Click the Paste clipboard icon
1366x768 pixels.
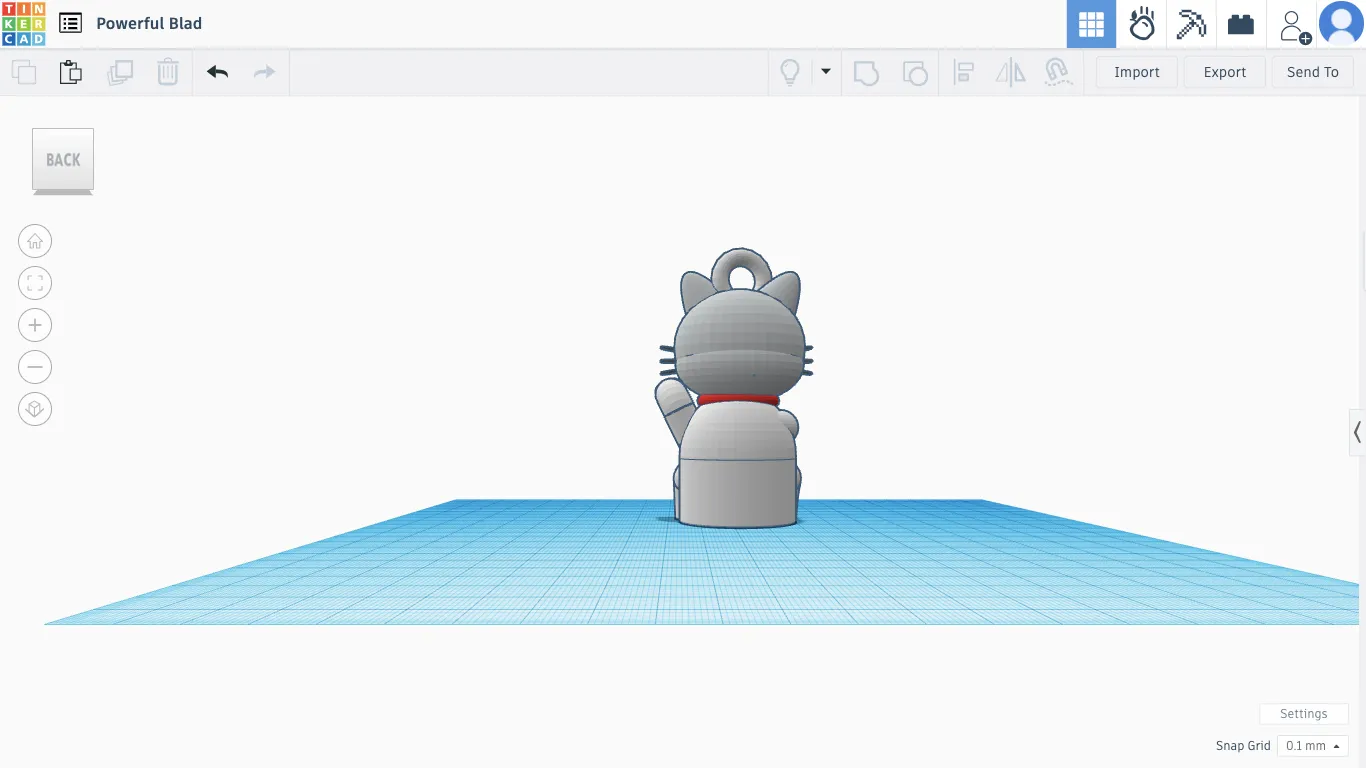(70, 72)
